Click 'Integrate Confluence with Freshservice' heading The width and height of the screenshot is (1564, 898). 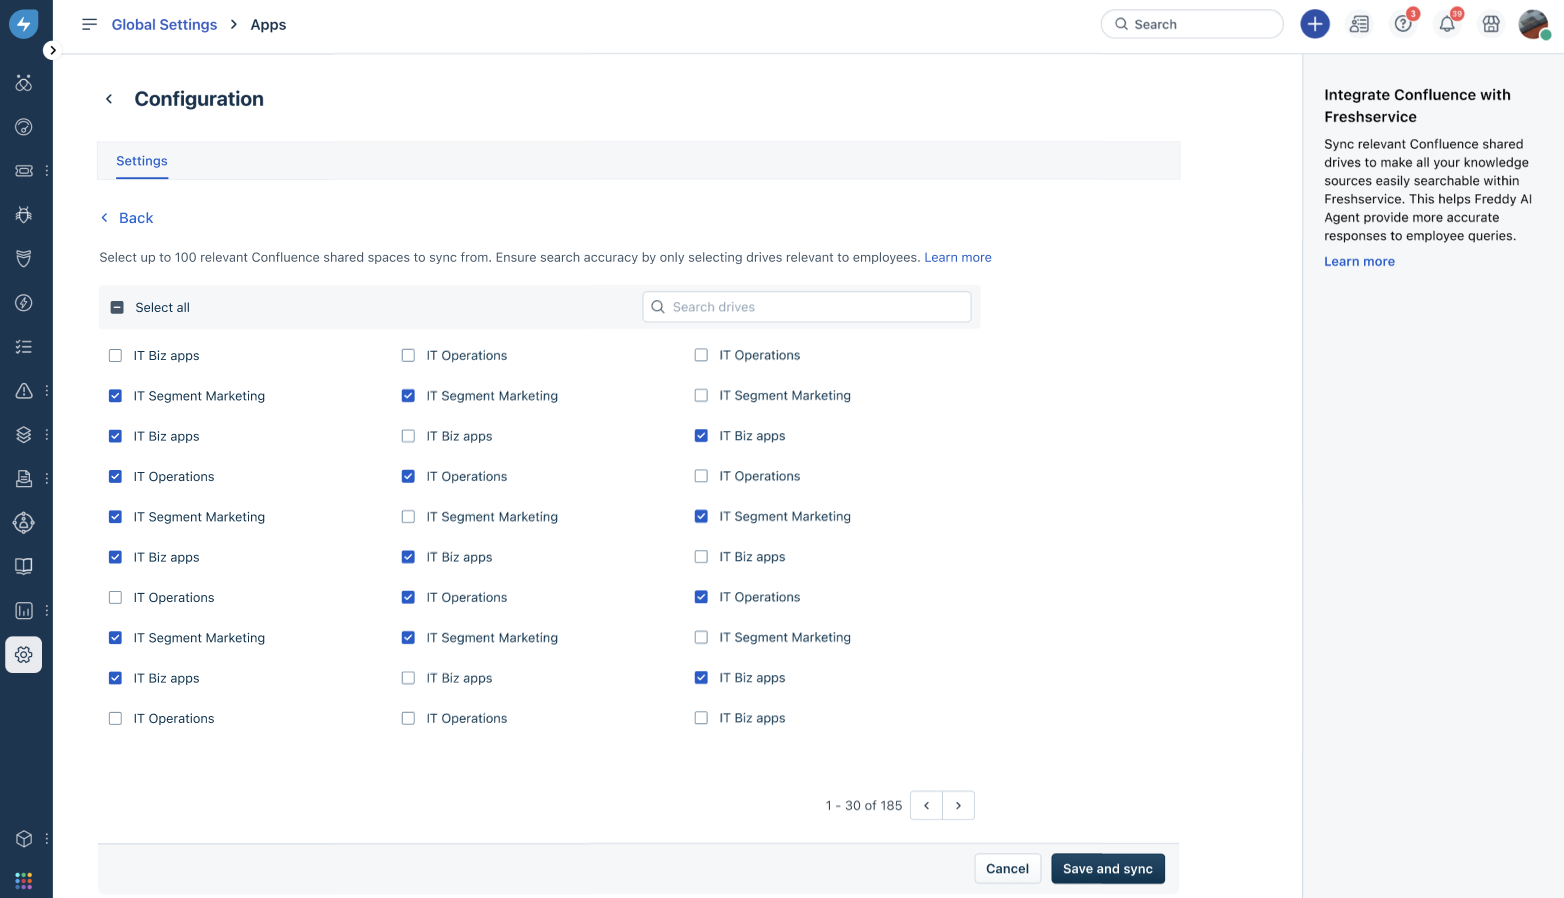pos(1417,106)
